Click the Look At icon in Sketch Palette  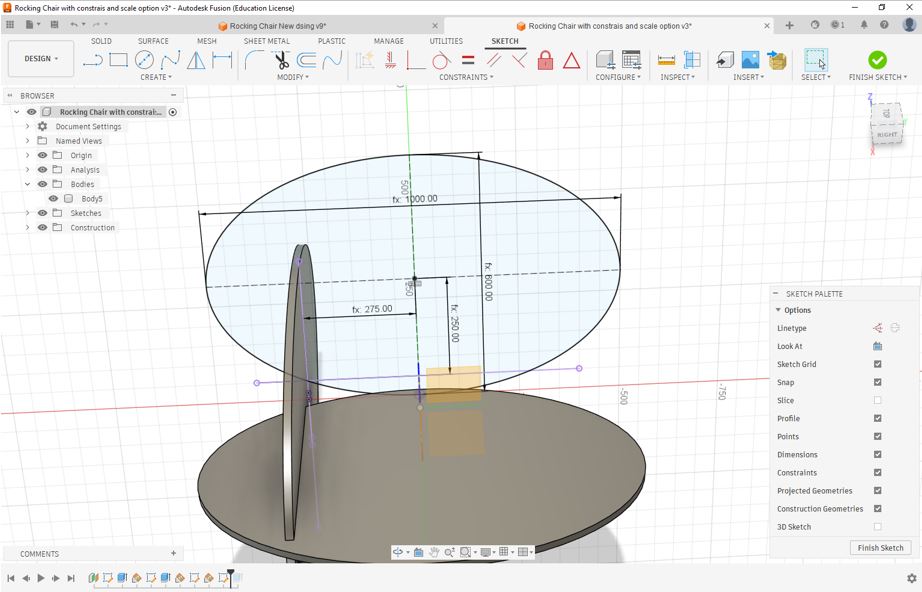click(x=877, y=346)
